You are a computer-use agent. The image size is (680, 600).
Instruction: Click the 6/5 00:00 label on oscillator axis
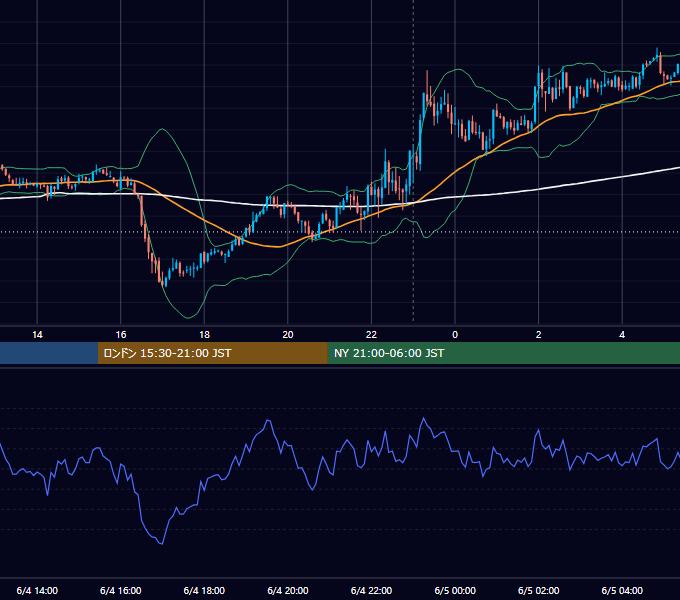tap(455, 590)
